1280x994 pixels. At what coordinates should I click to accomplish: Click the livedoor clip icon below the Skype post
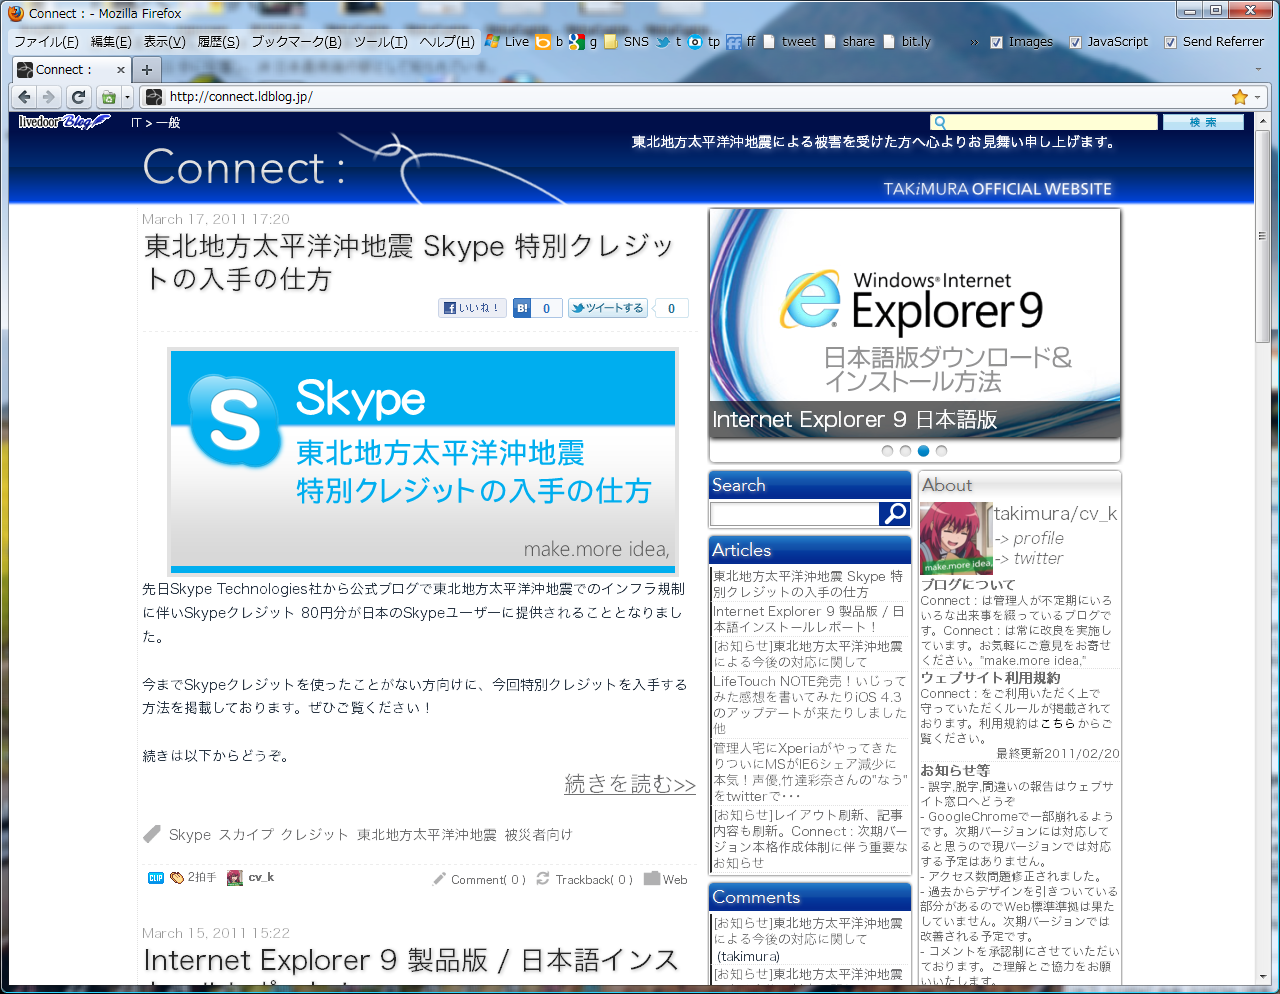[156, 878]
